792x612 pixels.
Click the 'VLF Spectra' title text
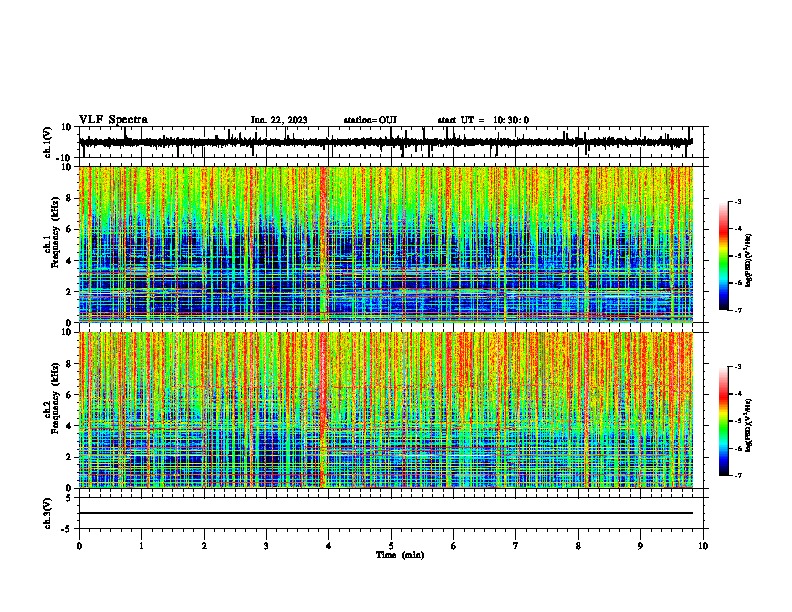[x=113, y=120]
